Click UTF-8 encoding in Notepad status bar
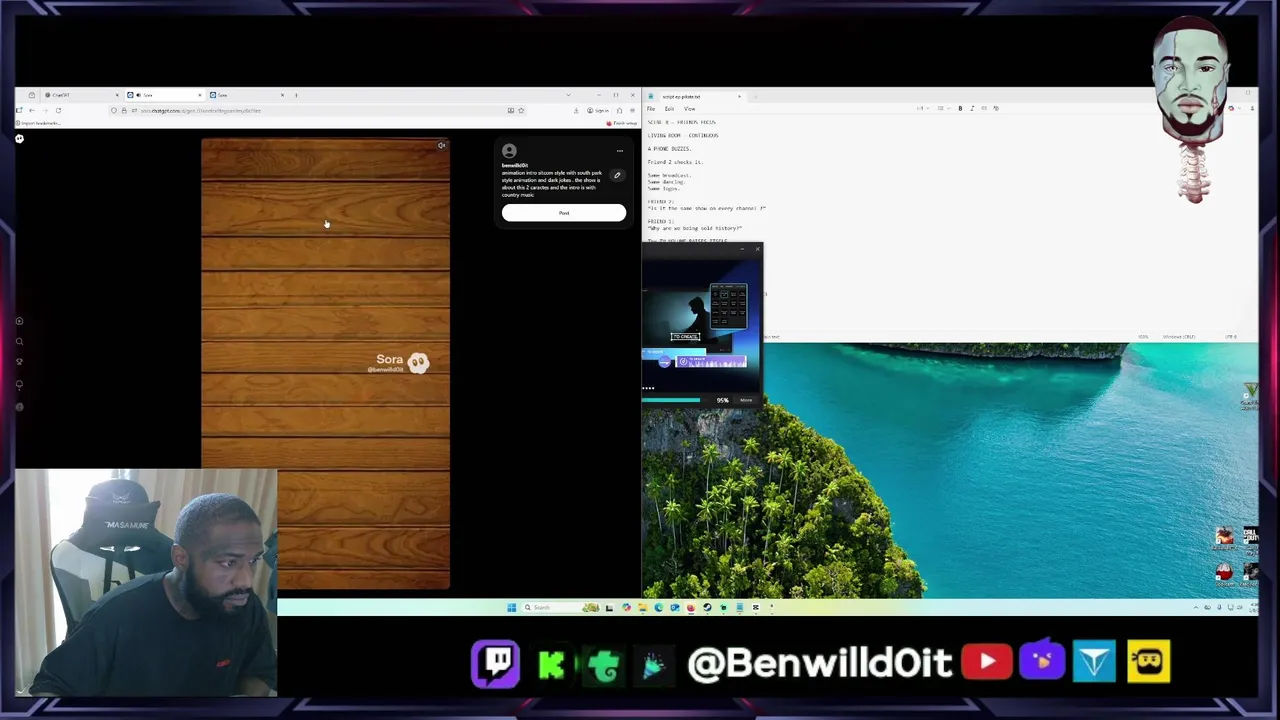1280x720 pixels. coord(1230,337)
